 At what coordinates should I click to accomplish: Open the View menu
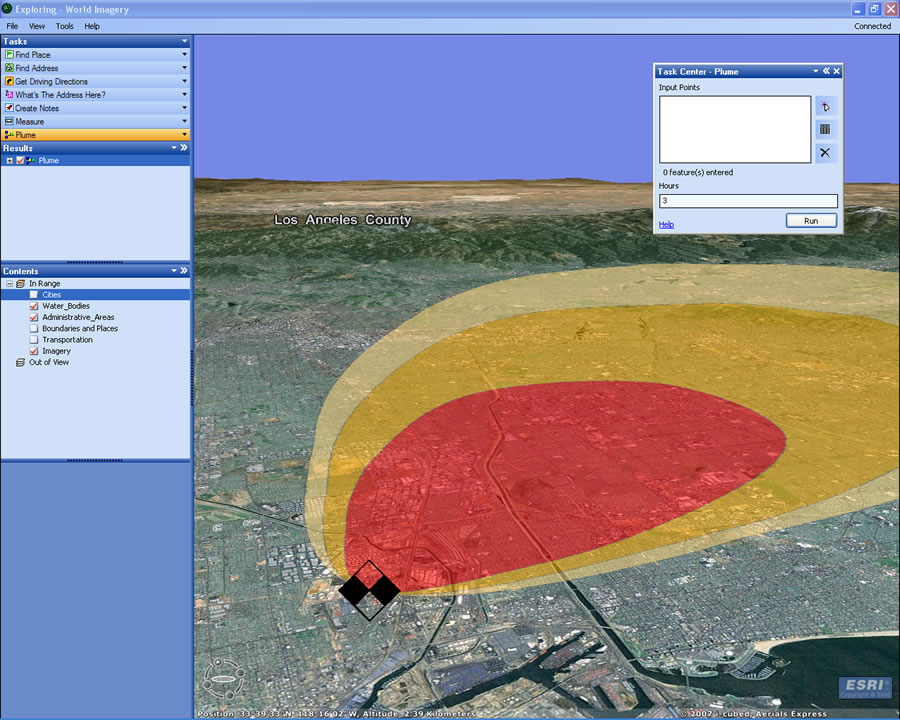point(37,26)
